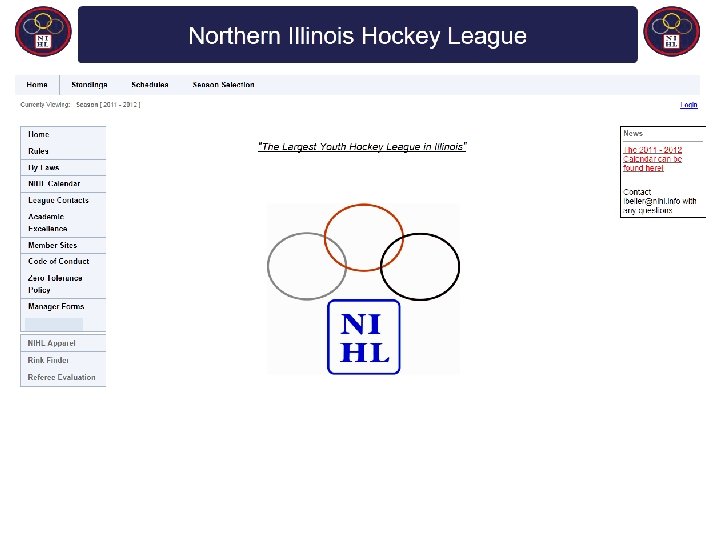Click the News panel heading
The image size is (720, 540).
click(x=633, y=133)
